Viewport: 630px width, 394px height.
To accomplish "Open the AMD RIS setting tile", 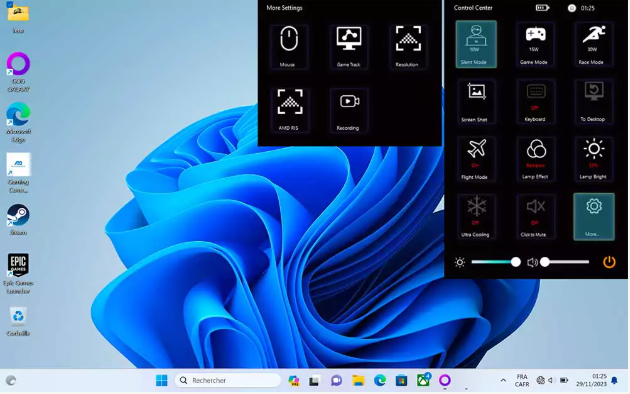I will (289, 110).
